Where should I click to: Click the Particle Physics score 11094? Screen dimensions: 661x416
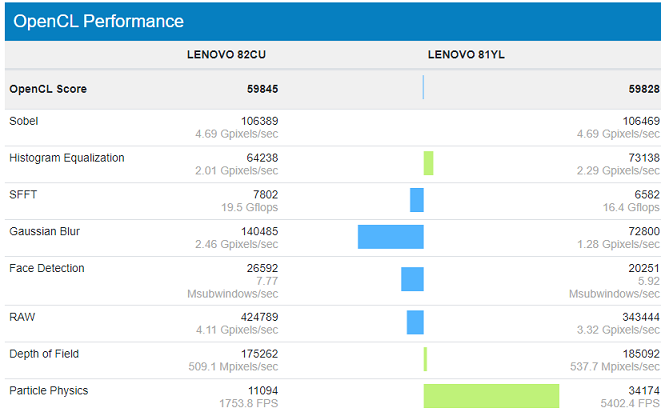(x=263, y=391)
